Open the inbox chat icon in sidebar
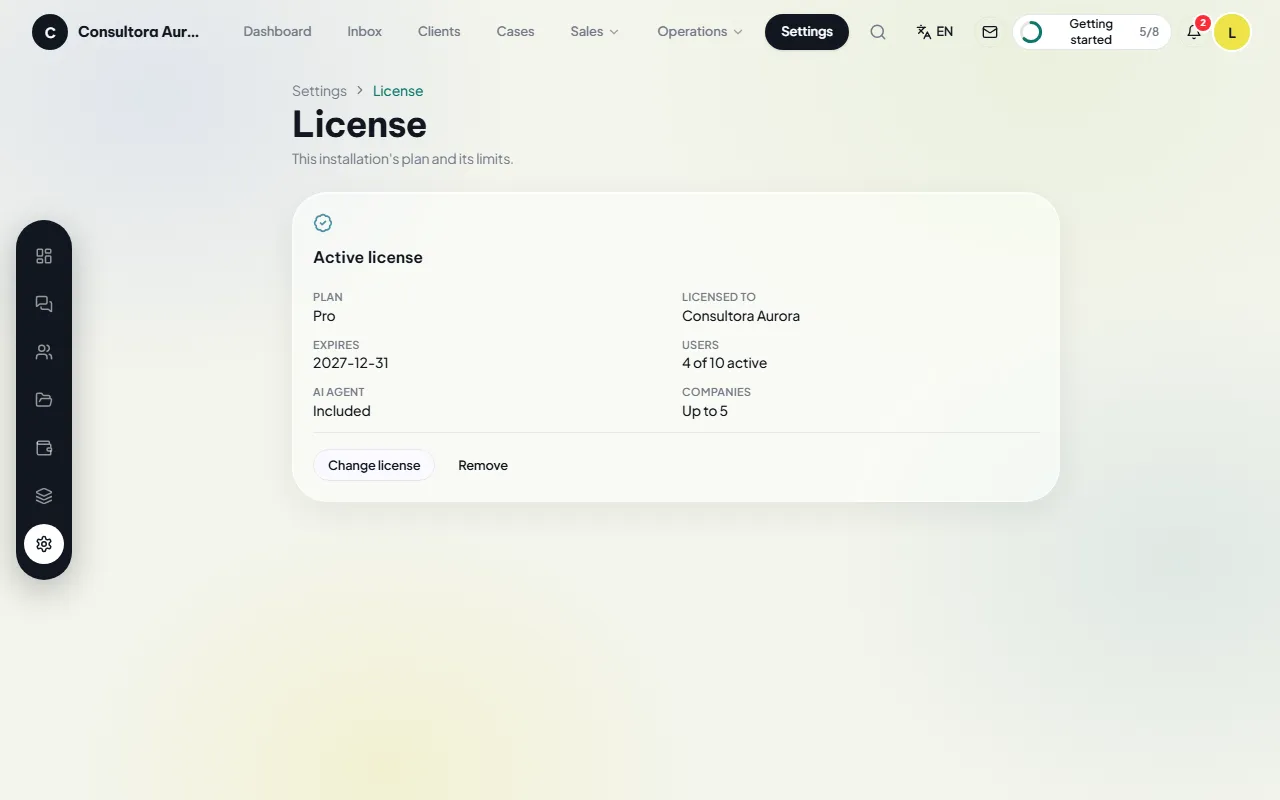The width and height of the screenshot is (1280, 800). point(44,304)
